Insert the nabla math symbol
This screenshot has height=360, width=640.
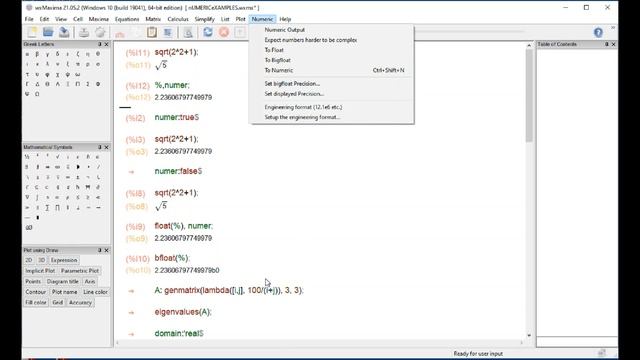coord(27,197)
